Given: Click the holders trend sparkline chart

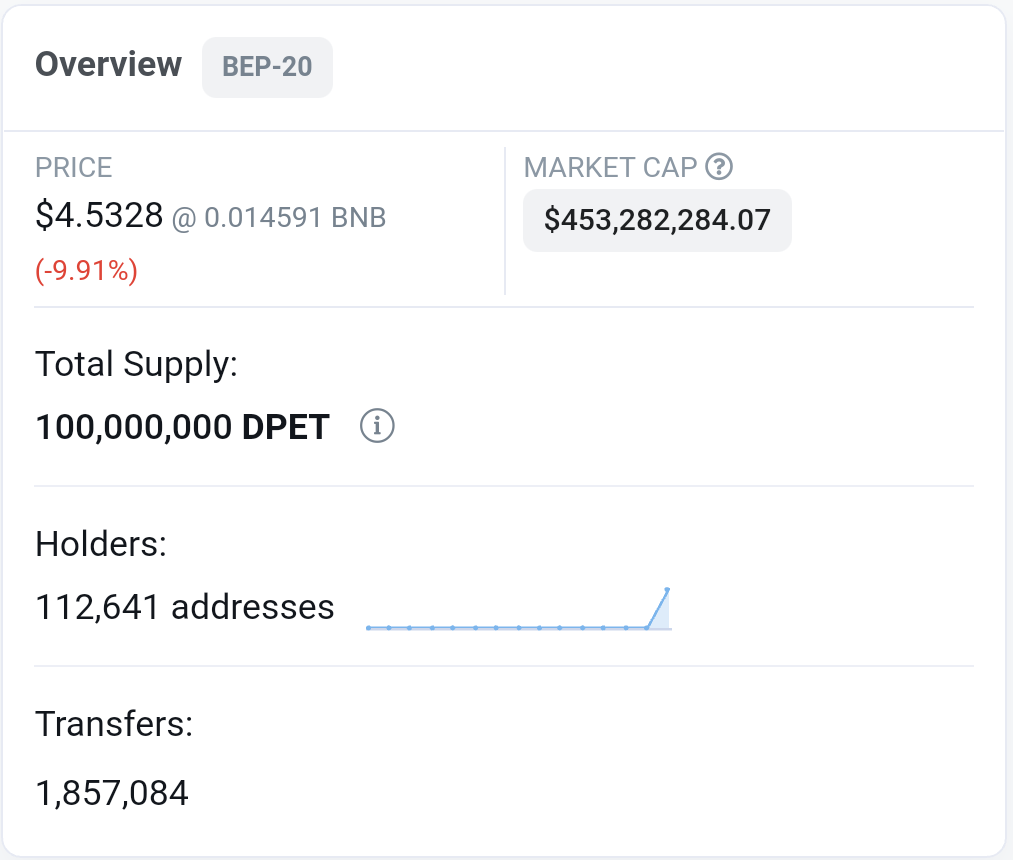Looking at the screenshot, I should point(519,609).
